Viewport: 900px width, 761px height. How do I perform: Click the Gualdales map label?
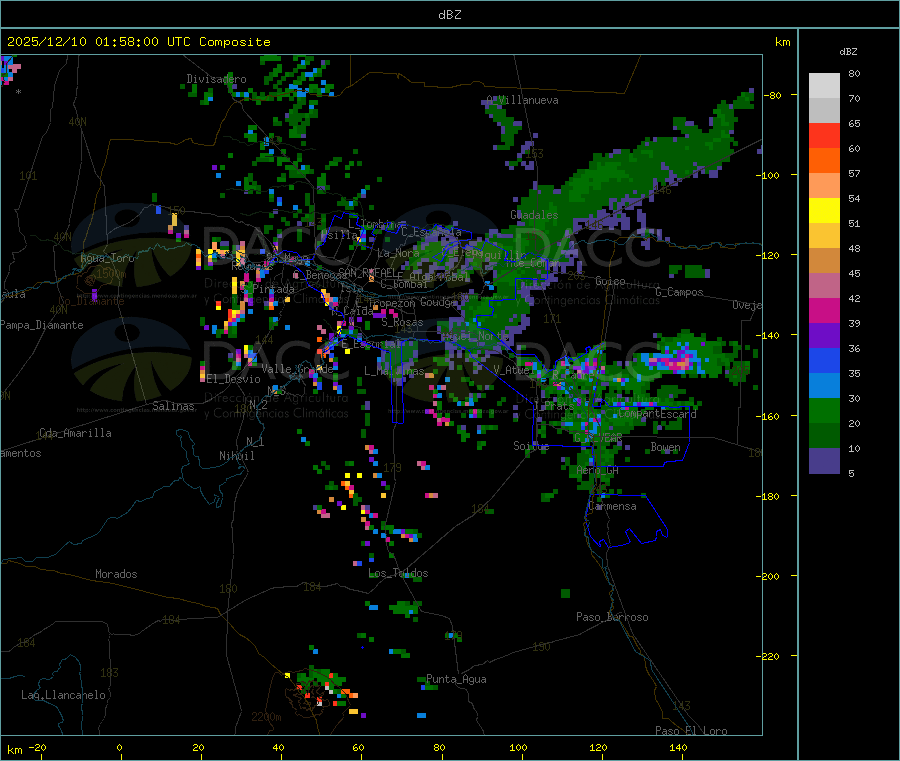click(x=534, y=215)
